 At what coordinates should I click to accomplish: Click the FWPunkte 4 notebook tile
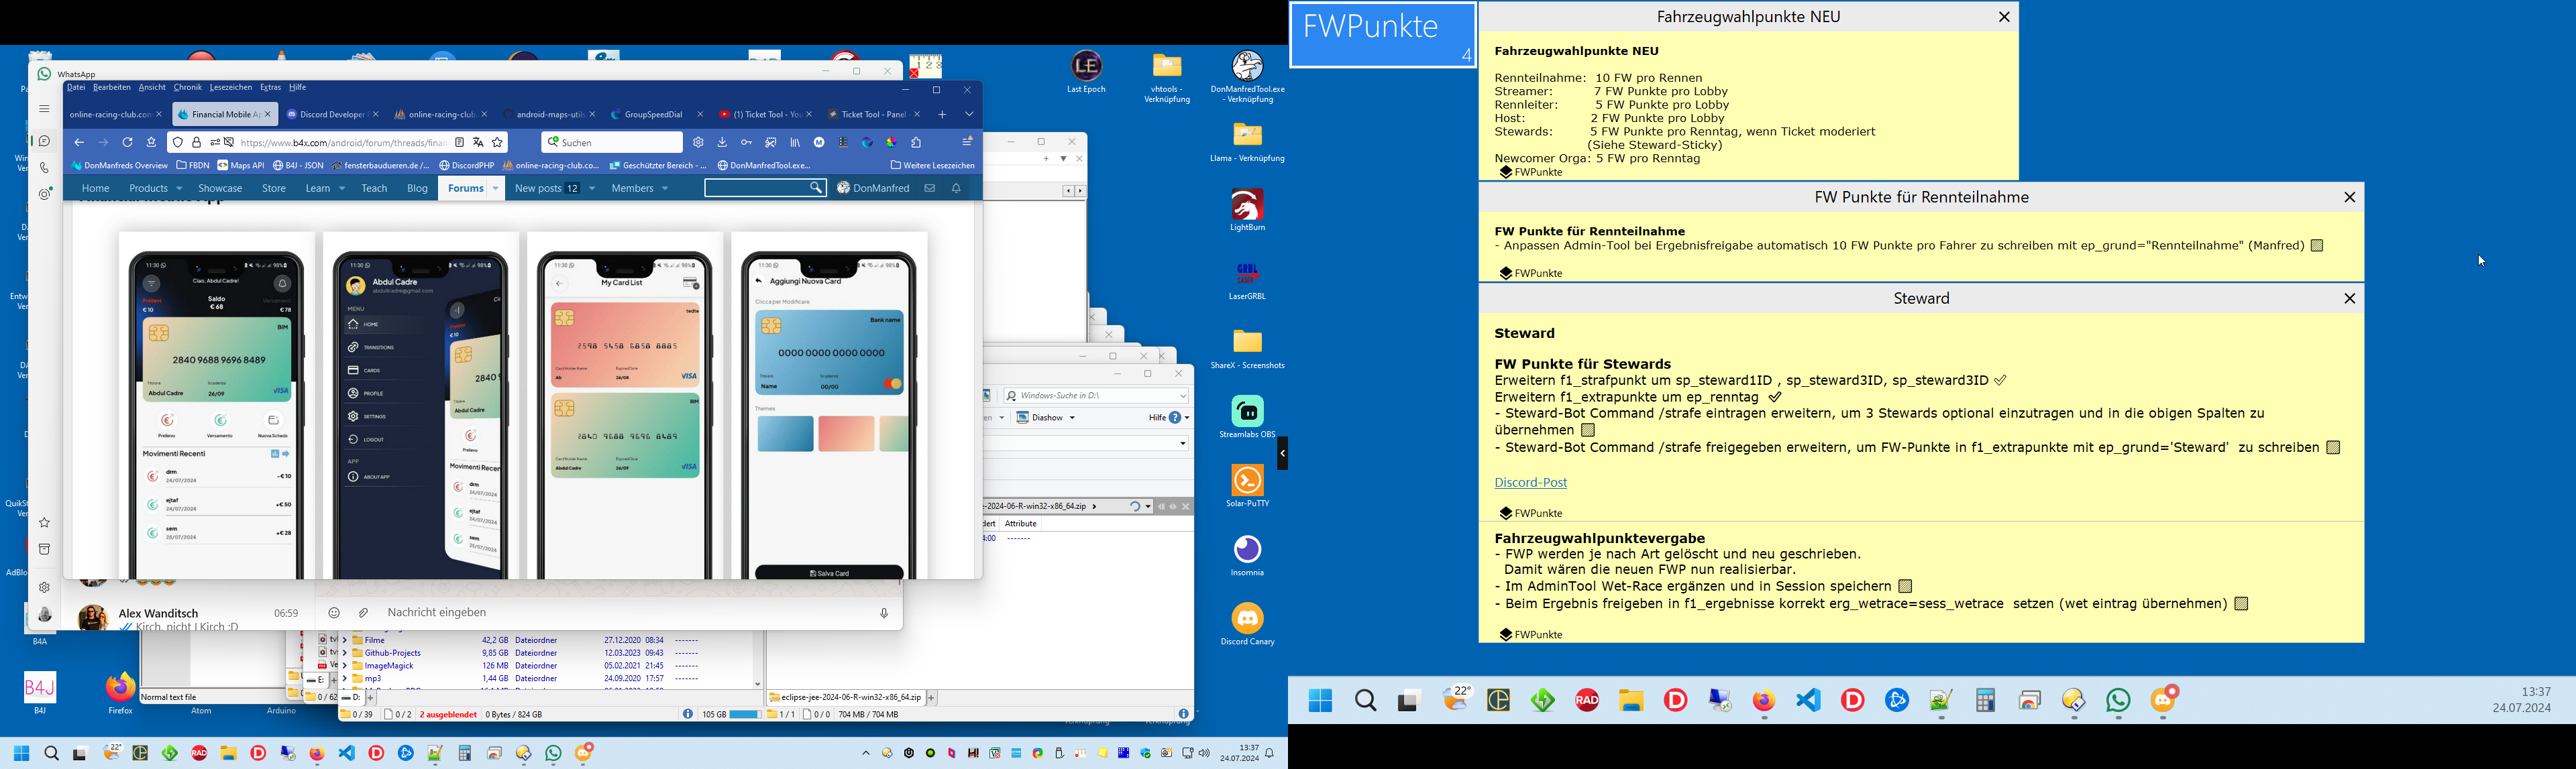[x=1382, y=35]
